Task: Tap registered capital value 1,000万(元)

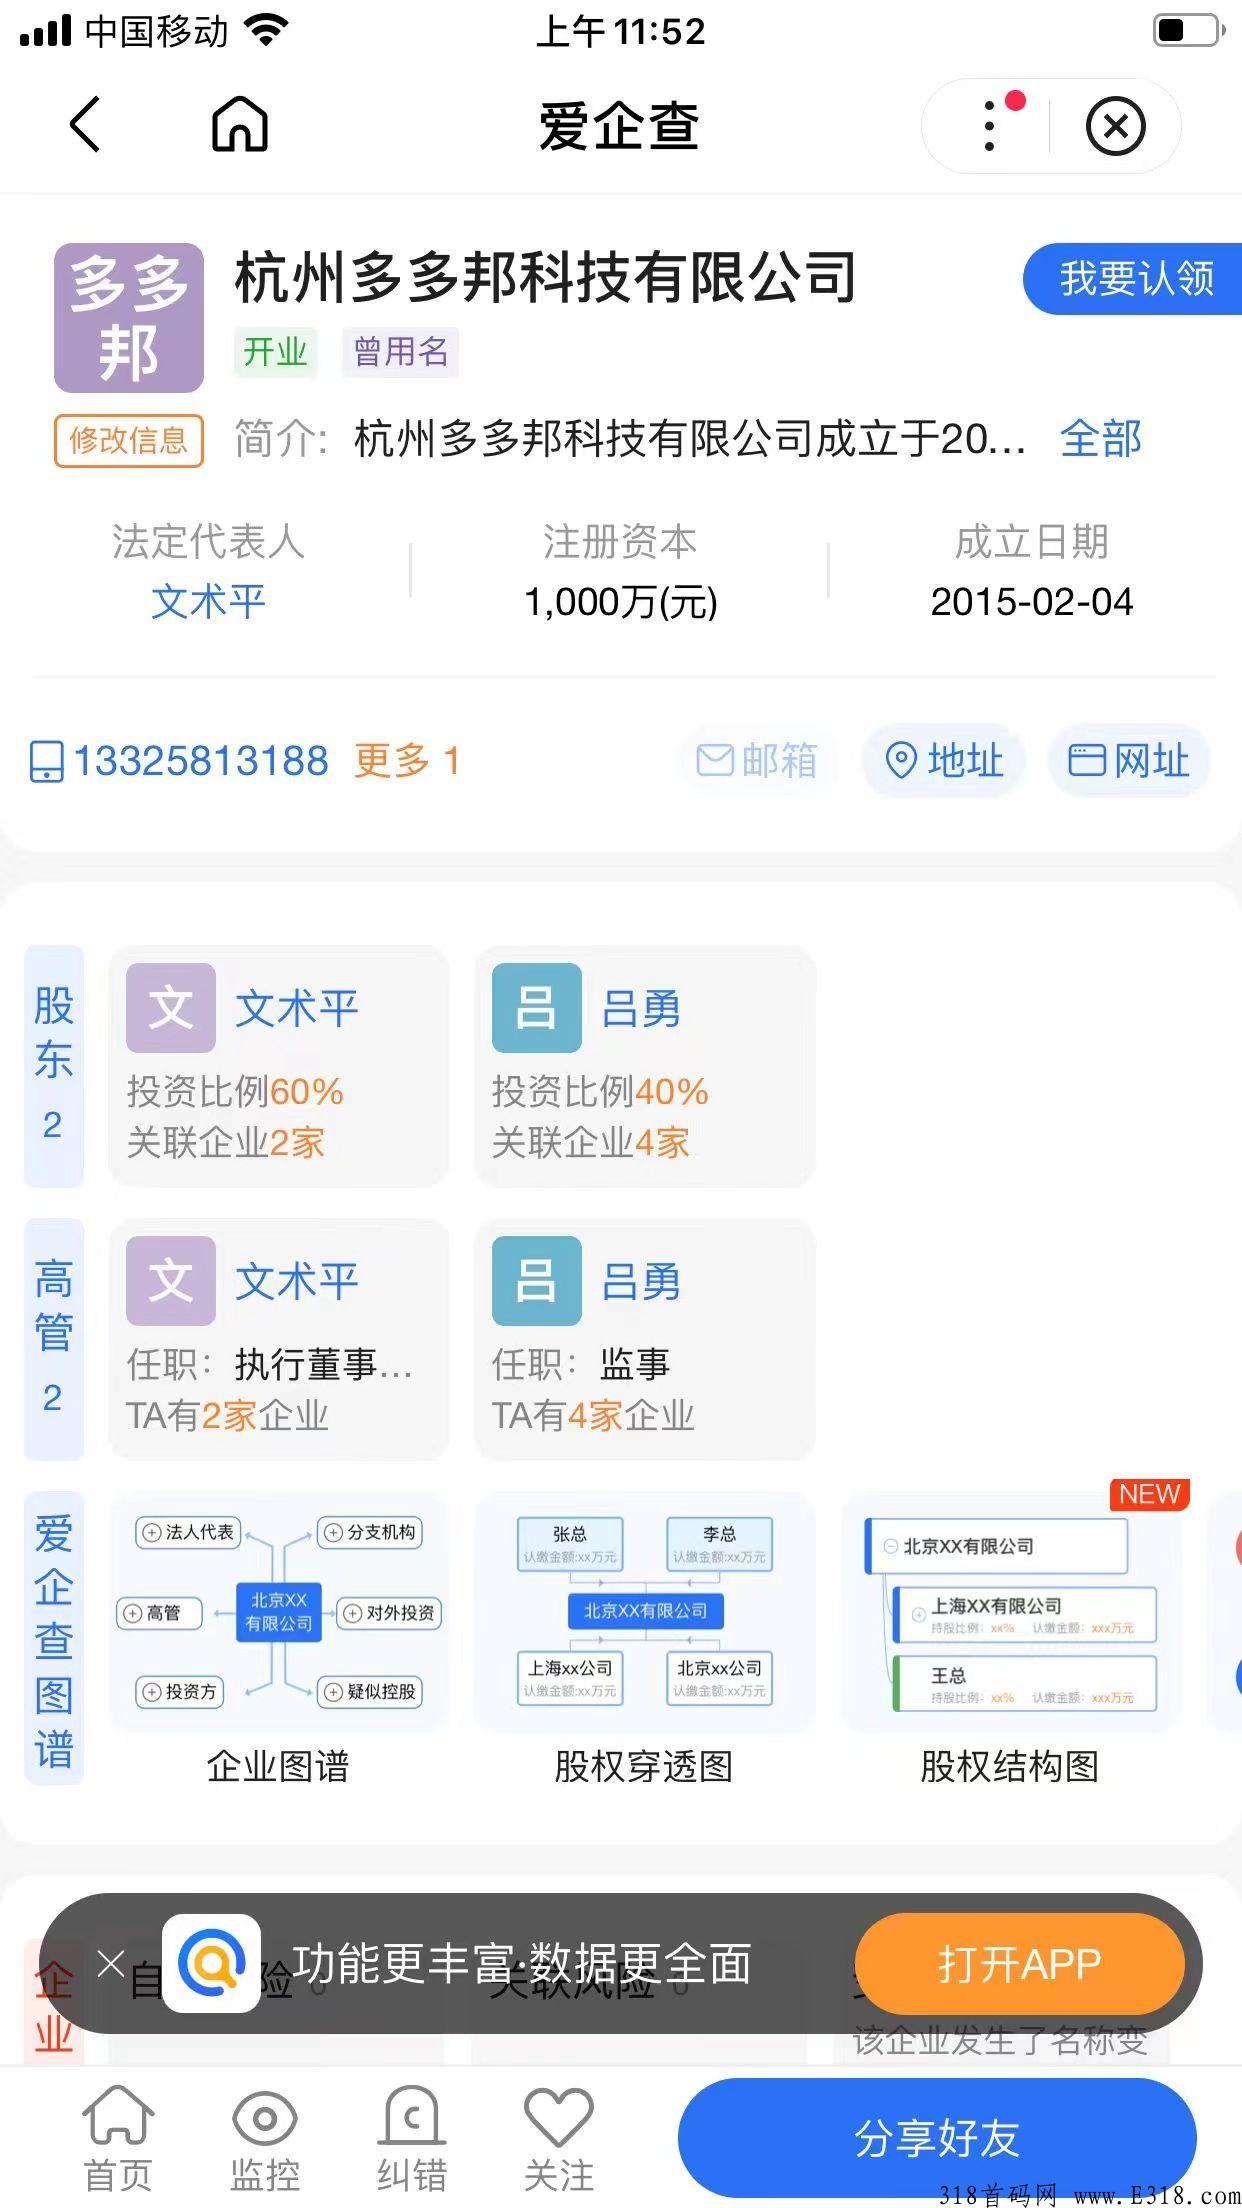Action: click(x=621, y=602)
